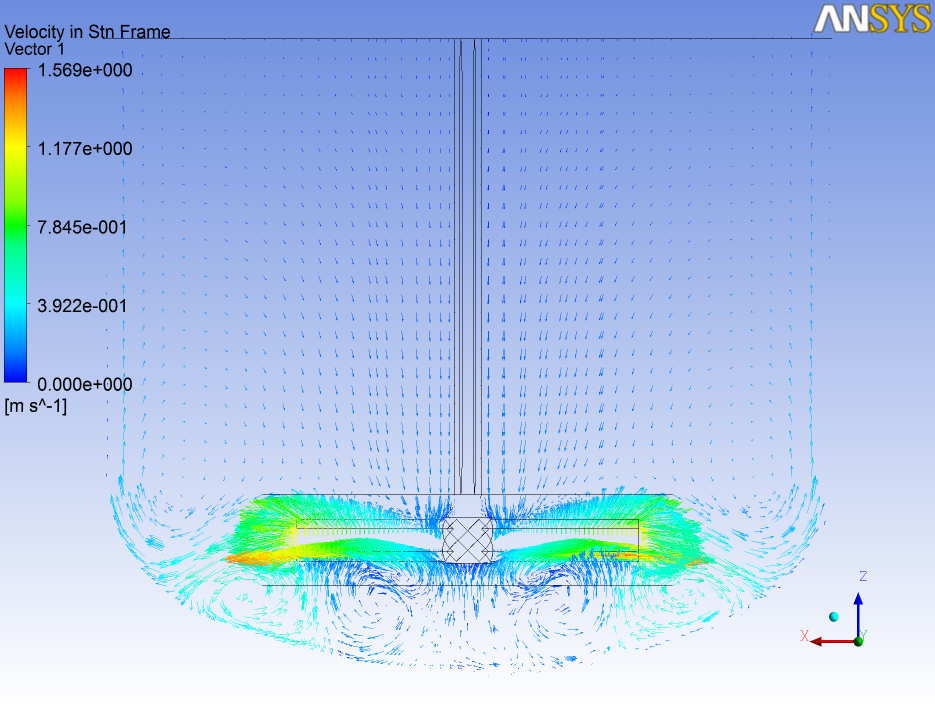The height and width of the screenshot is (708, 935).
Task: Select the 7.845e-001 legend value
Action: point(83,227)
